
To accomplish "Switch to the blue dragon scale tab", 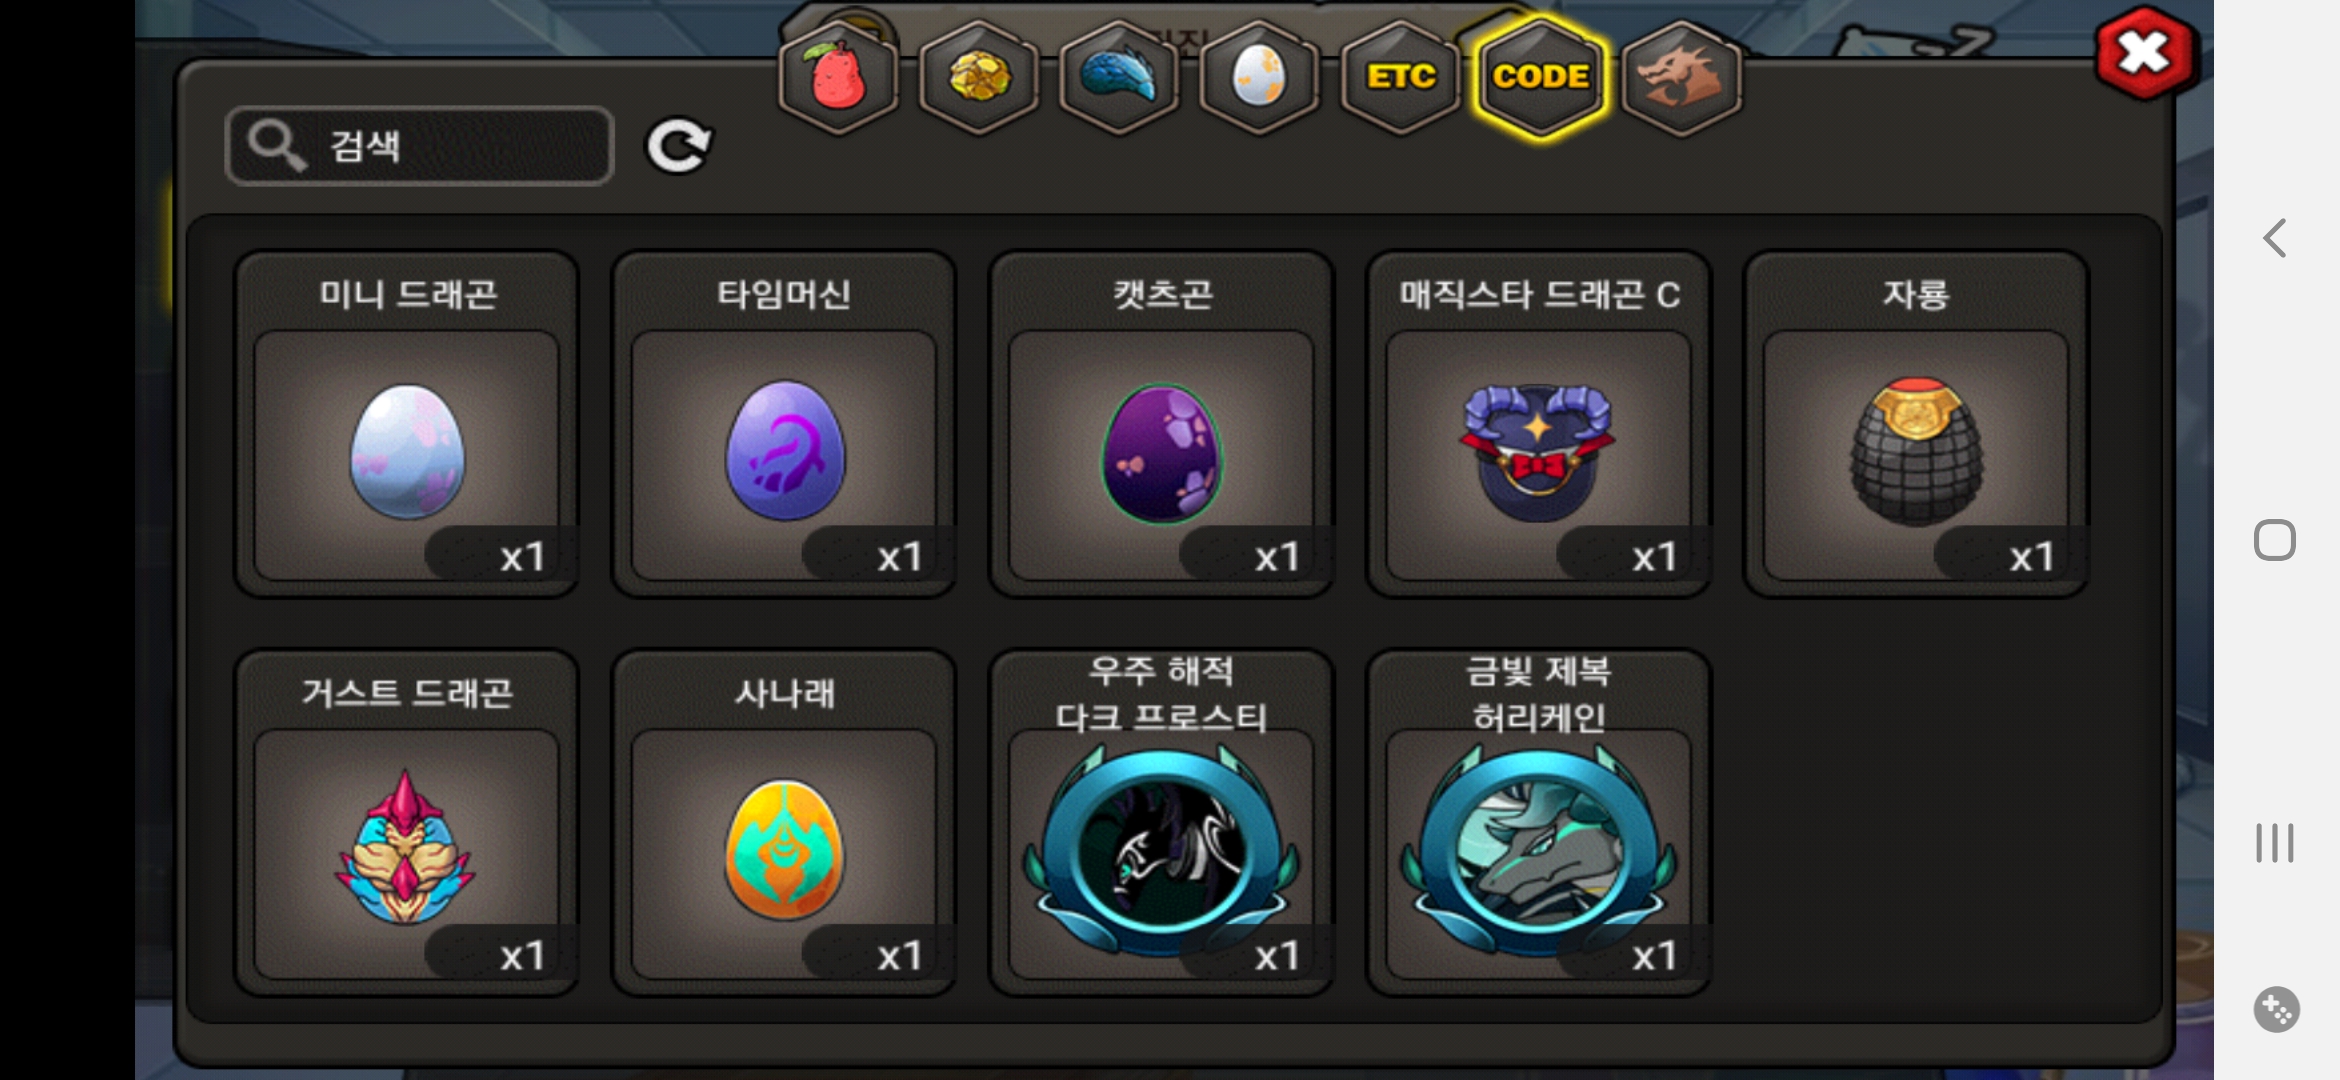I will click(x=1119, y=77).
